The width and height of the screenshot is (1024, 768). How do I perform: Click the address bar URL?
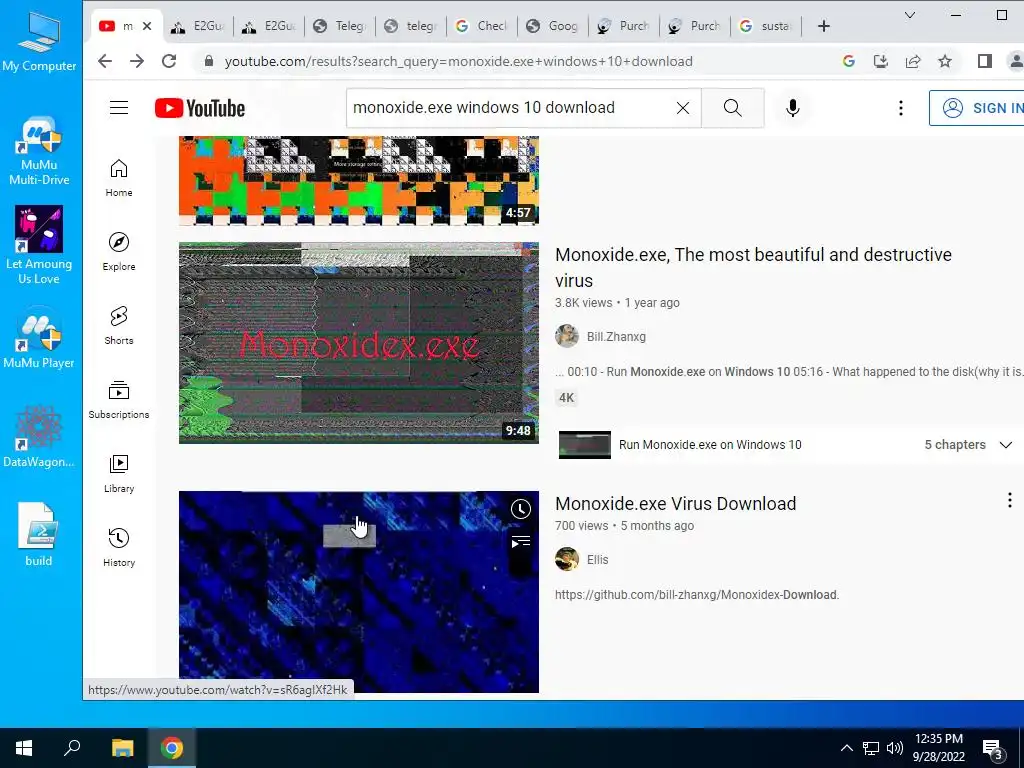tap(458, 61)
